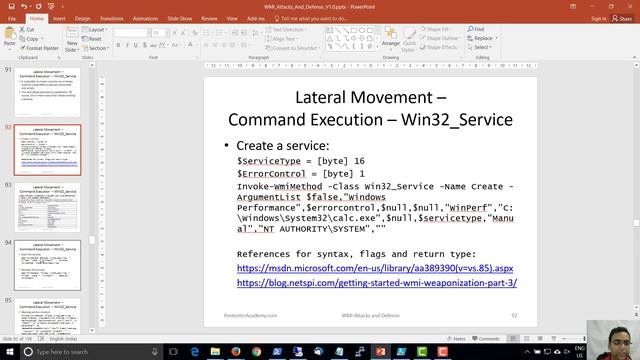Image resolution: width=640 pixels, height=360 pixels.
Task: Open Comments pane from status bar
Action: tap(486, 339)
